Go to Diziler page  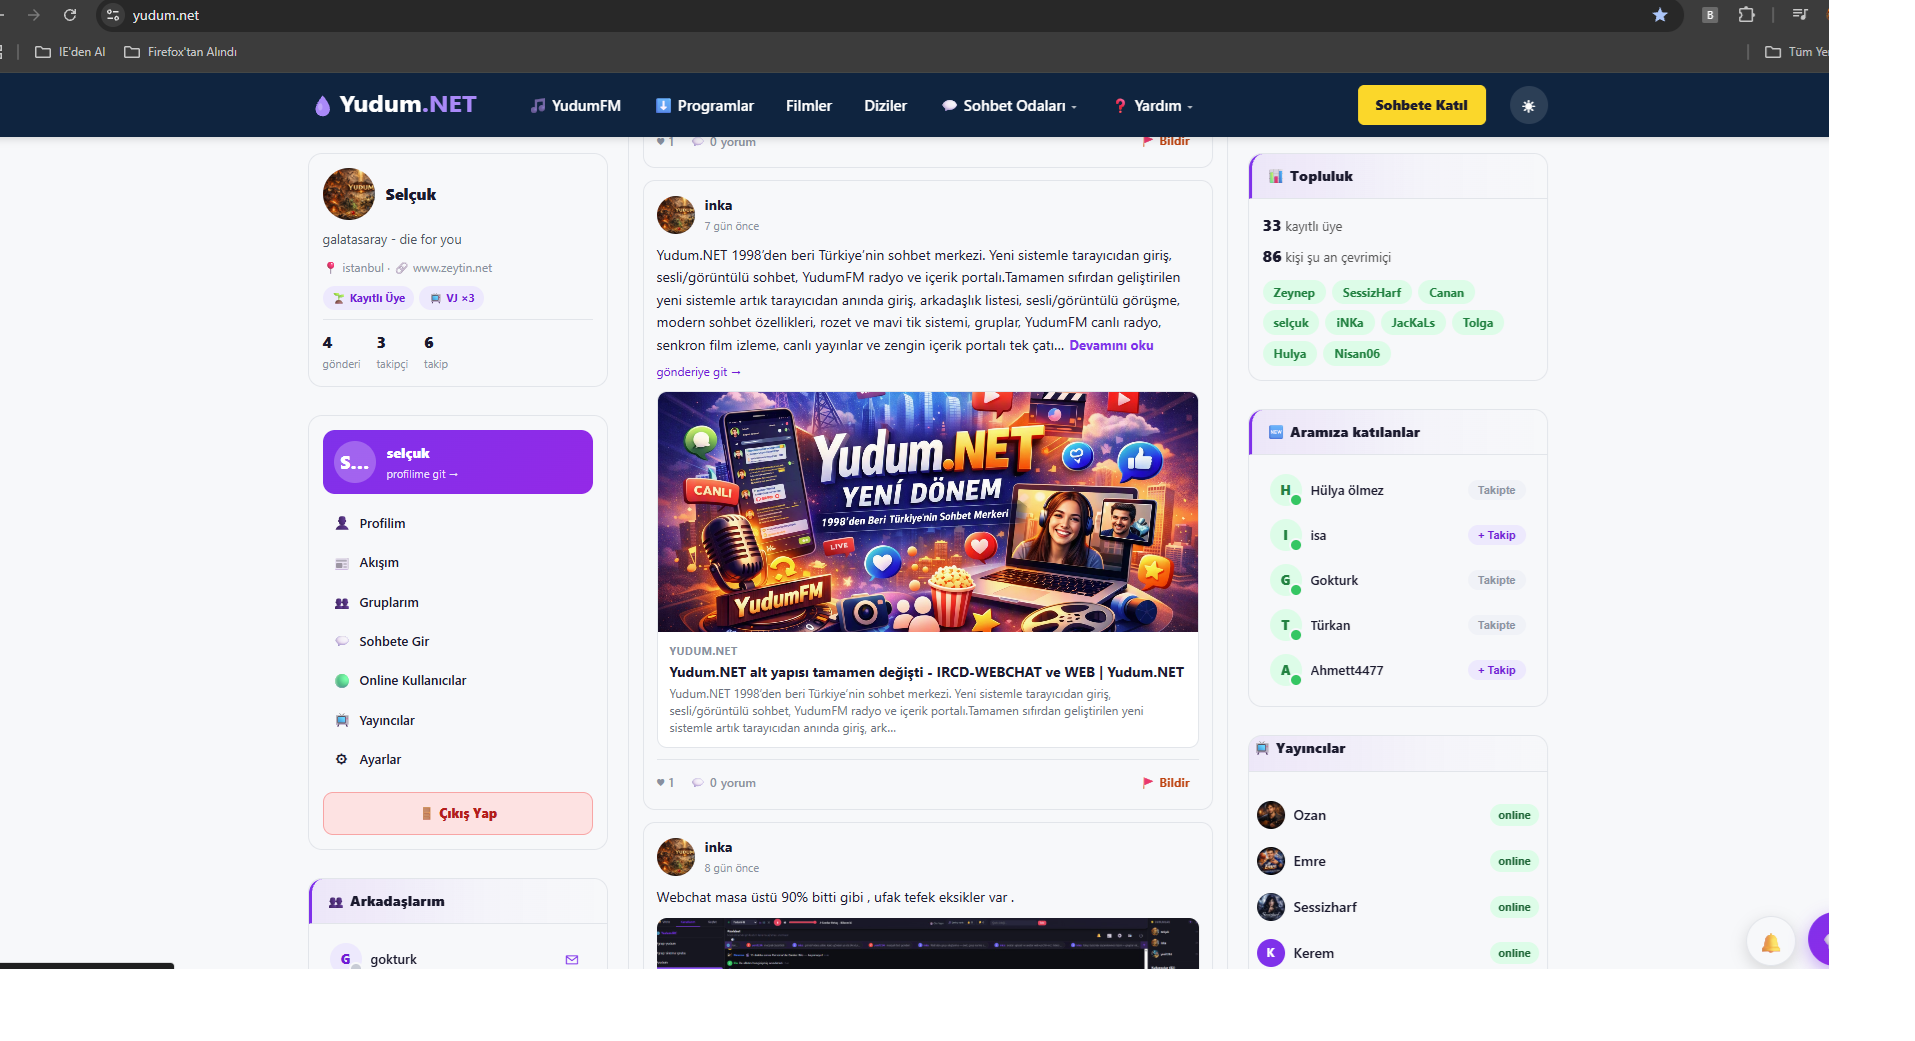885,105
